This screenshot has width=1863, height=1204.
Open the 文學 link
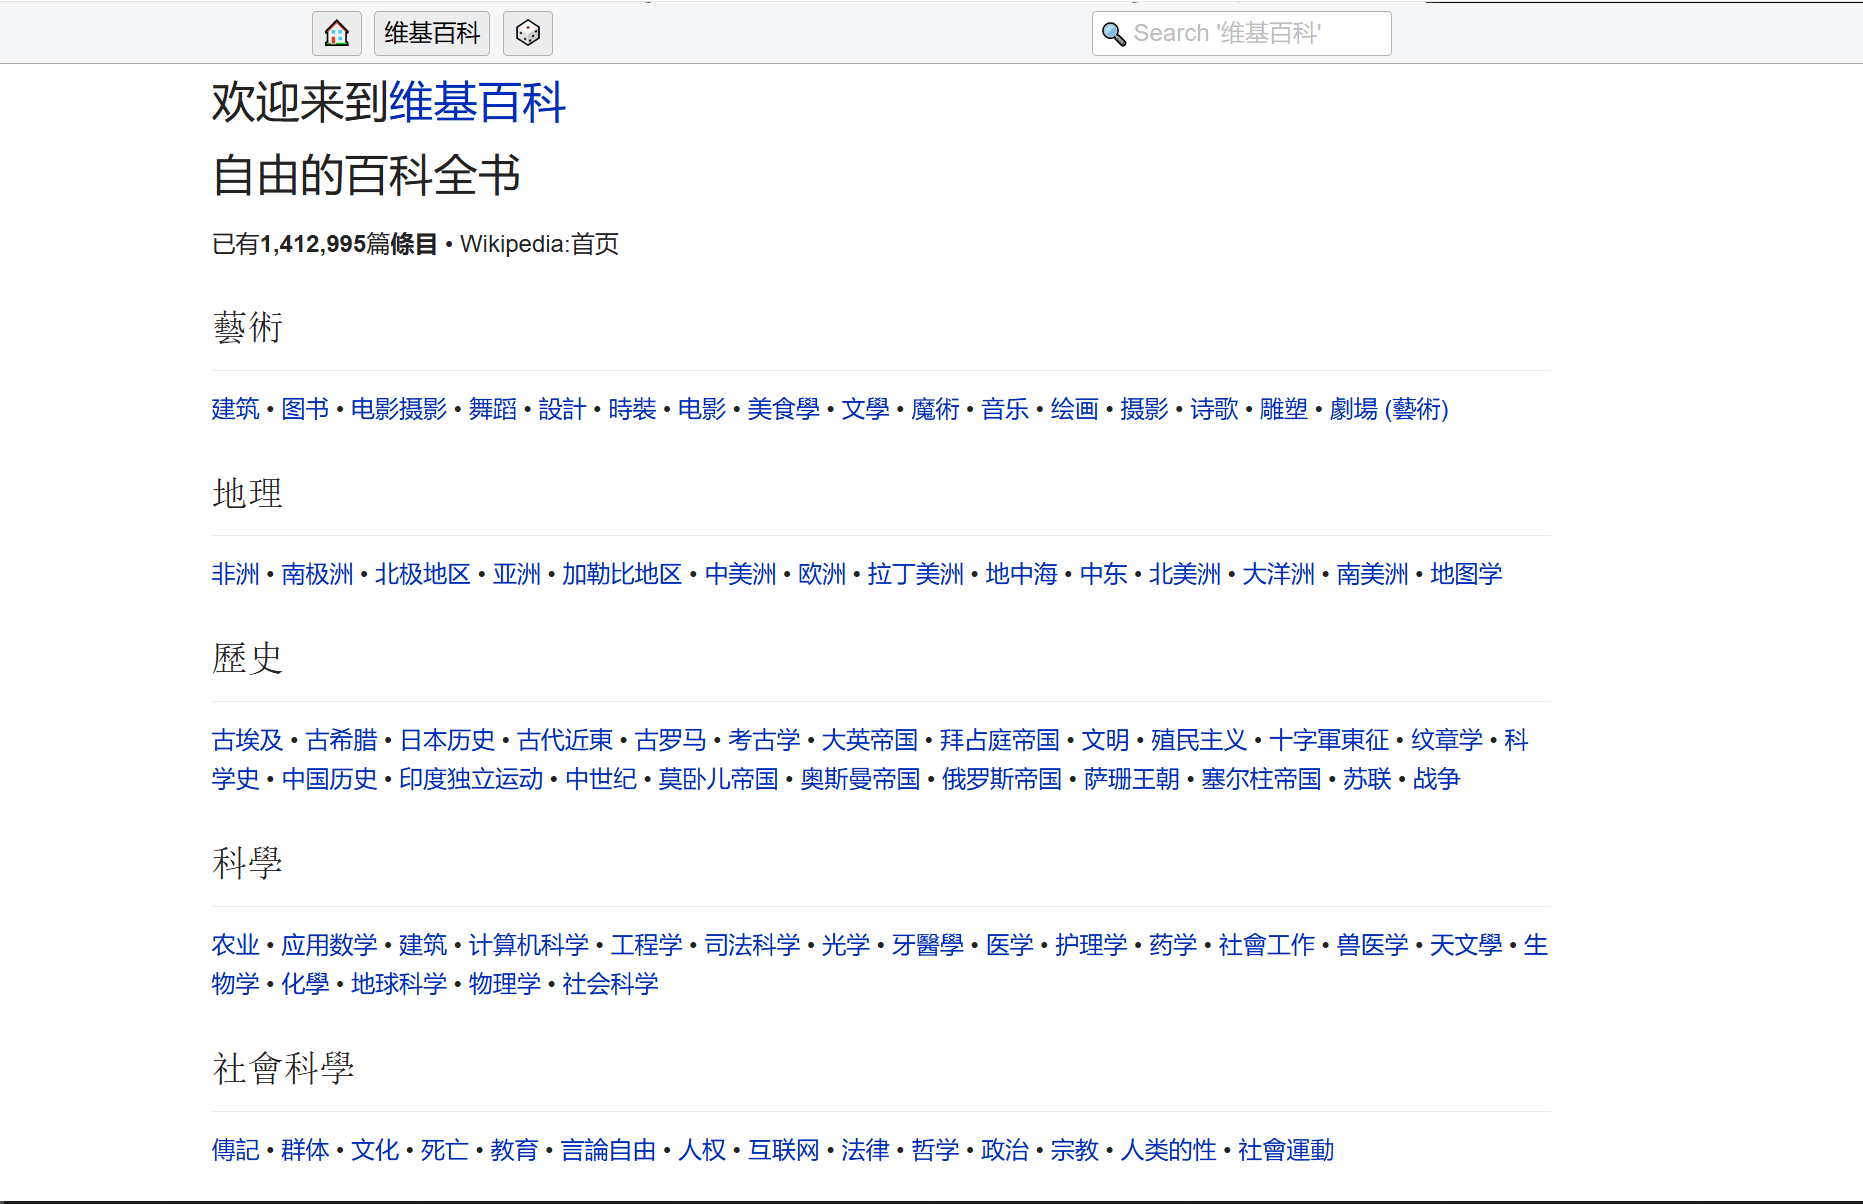866,409
